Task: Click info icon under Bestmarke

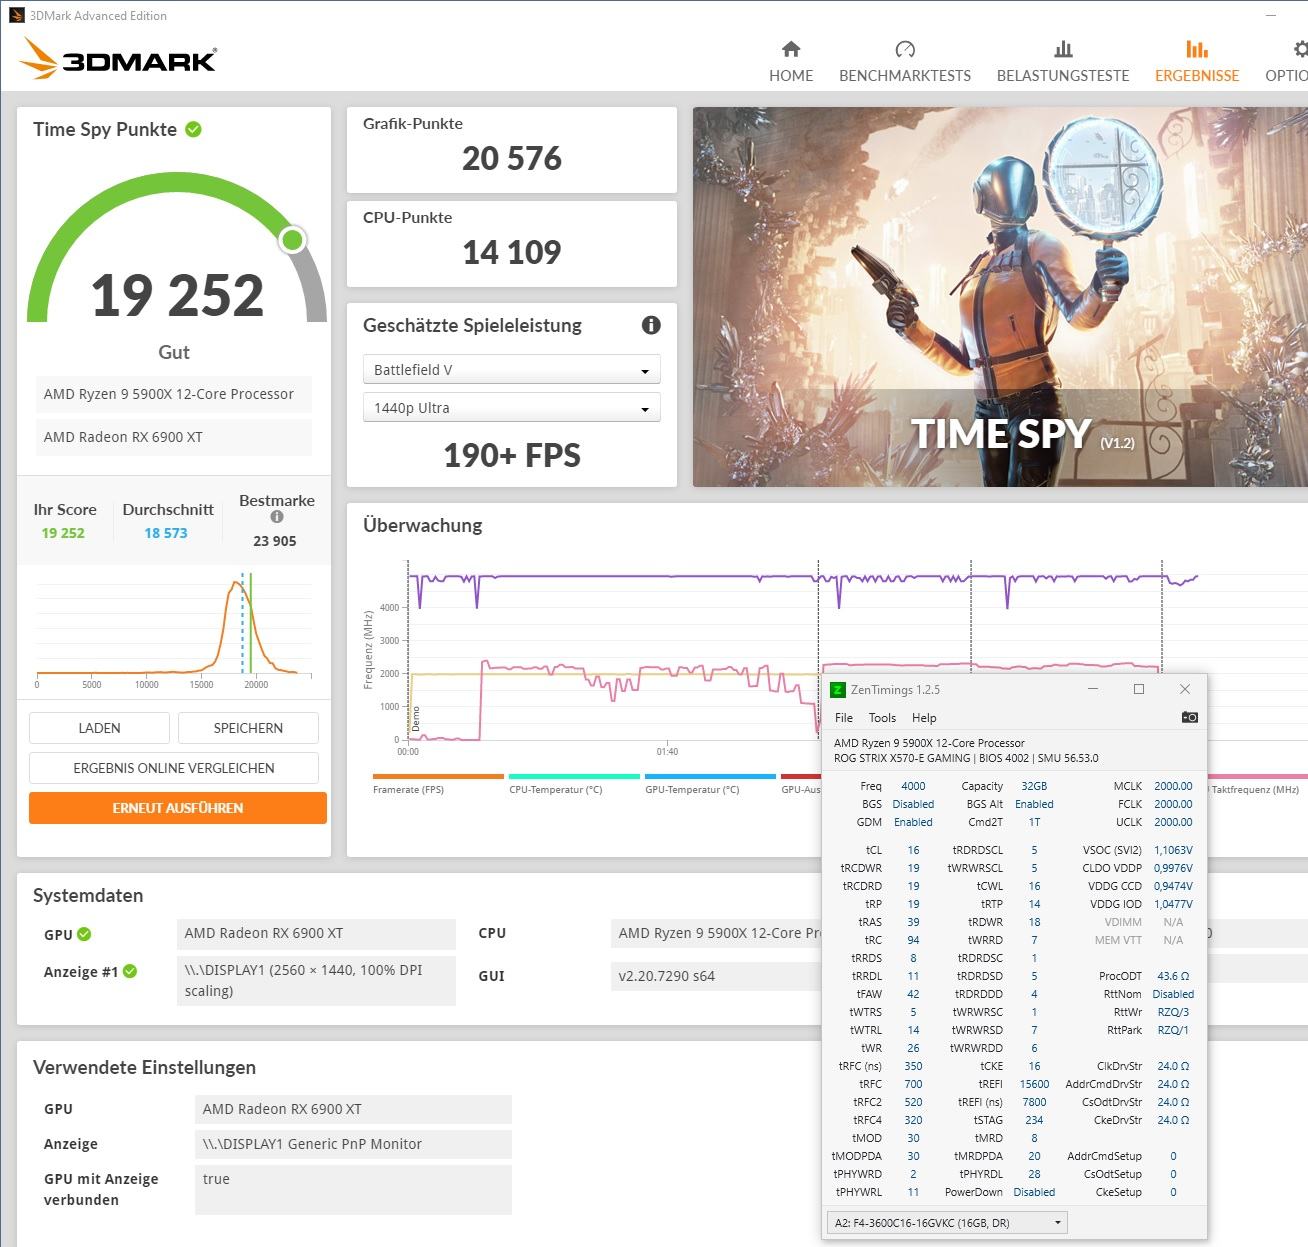Action: click(277, 517)
